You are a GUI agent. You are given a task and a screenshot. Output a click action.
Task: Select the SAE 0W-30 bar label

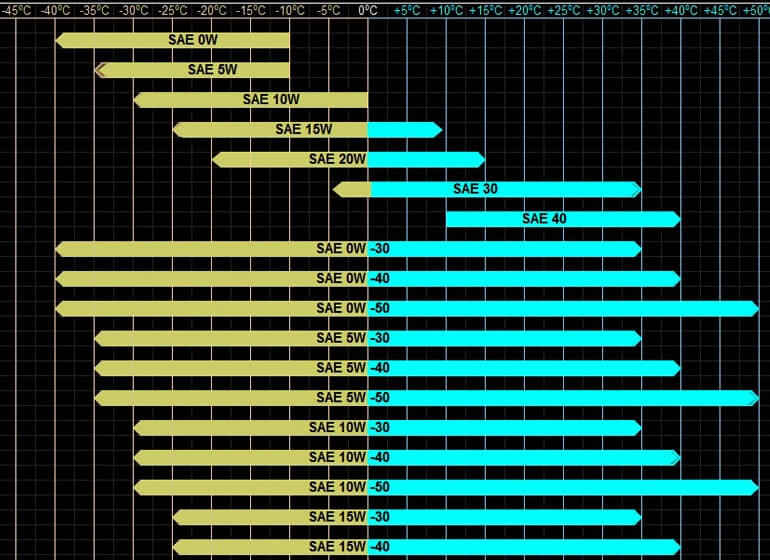coord(353,249)
